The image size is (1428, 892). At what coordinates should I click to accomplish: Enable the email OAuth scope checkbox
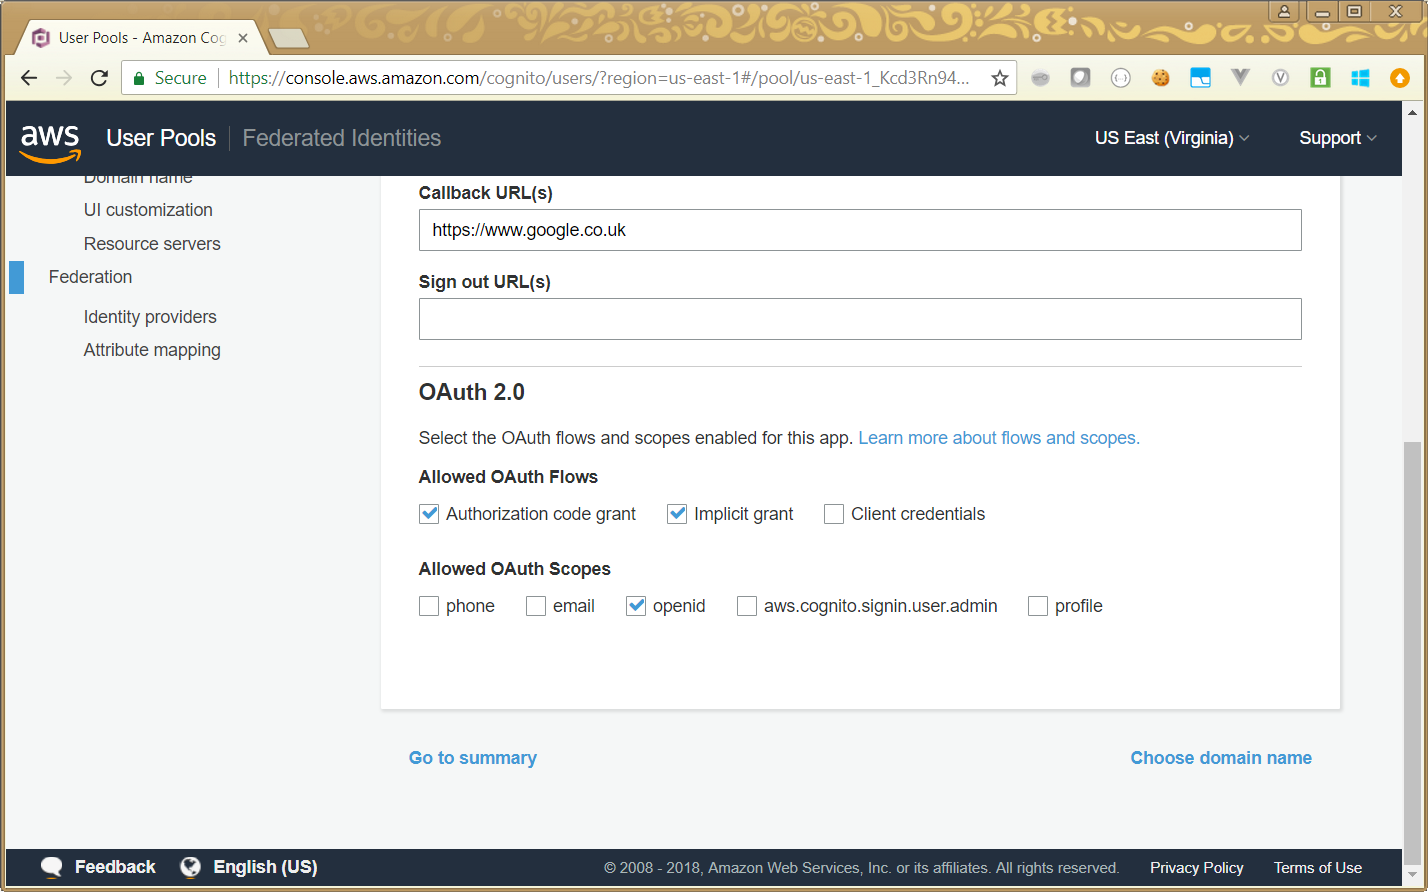point(536,606)
